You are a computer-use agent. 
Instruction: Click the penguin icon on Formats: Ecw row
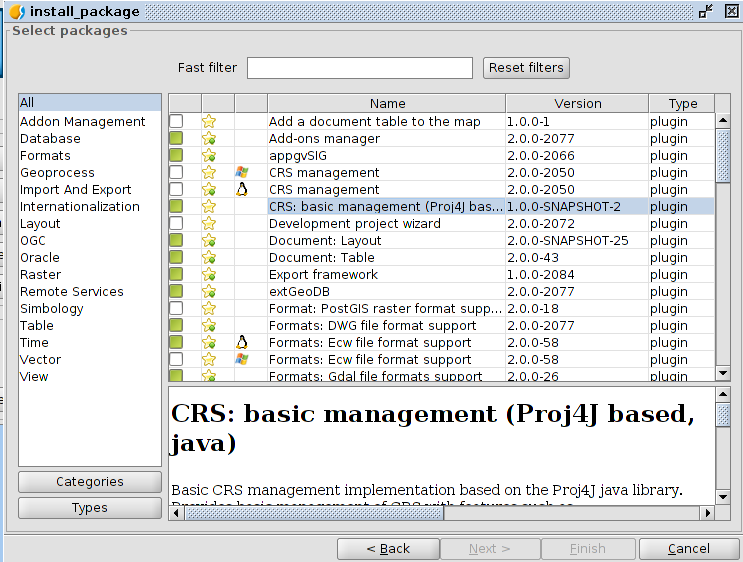241,342
